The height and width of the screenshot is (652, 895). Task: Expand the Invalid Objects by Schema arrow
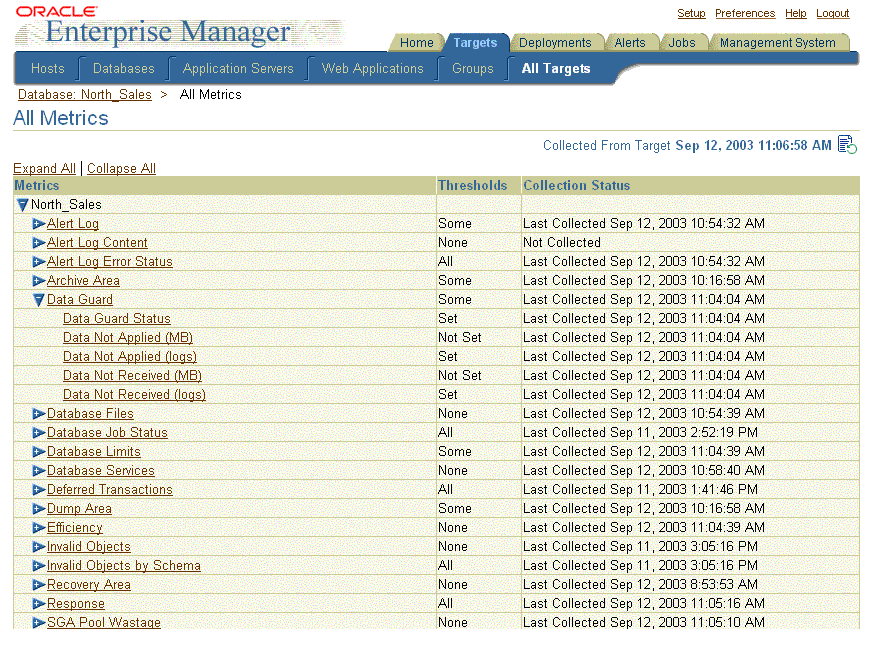(39, 566)
